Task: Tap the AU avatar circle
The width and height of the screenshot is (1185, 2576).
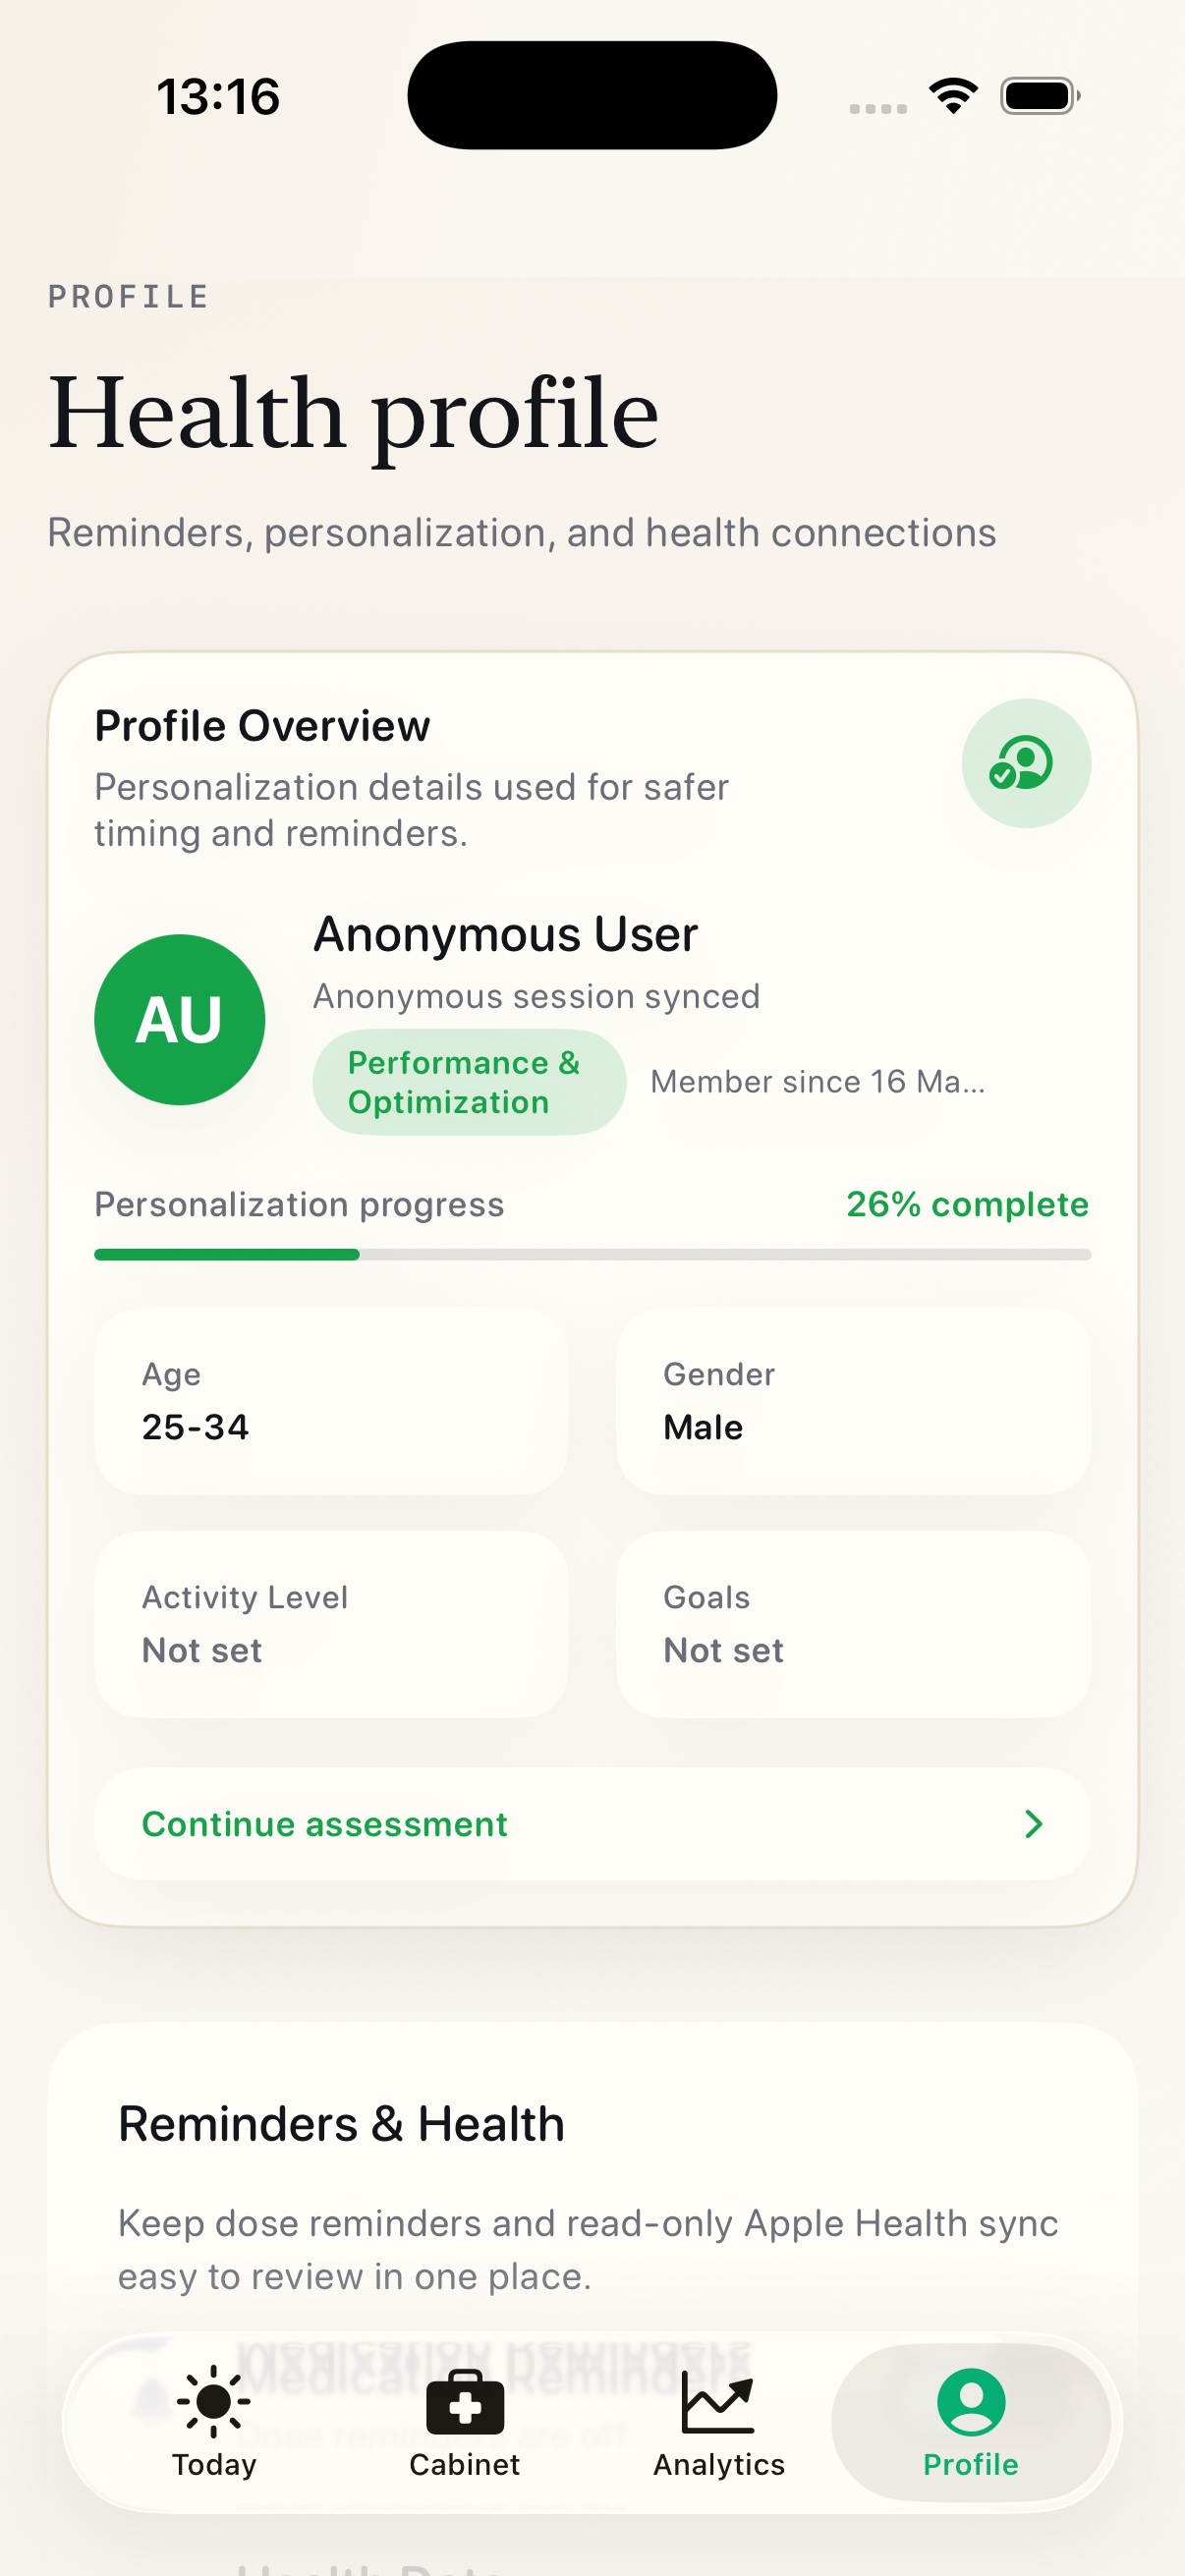Action: [x=180, y=1020]
